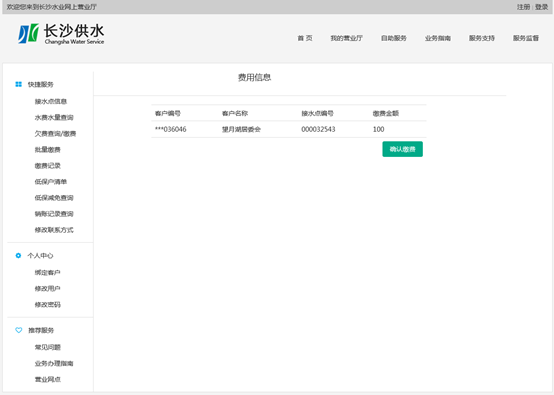Open 低保减免查询 in sidebar

coord(54,198)
